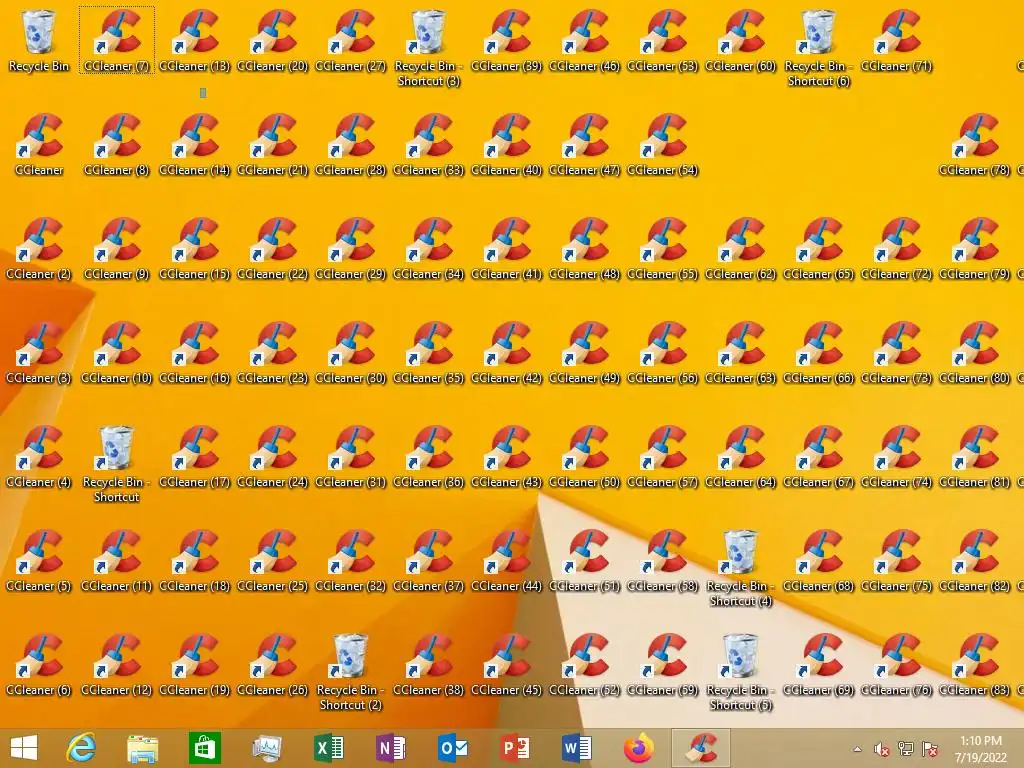Viewport: 1024px width, 768px height.
Task: Open the Windows Store taskbar icon
Action: [x=204, y=748]
